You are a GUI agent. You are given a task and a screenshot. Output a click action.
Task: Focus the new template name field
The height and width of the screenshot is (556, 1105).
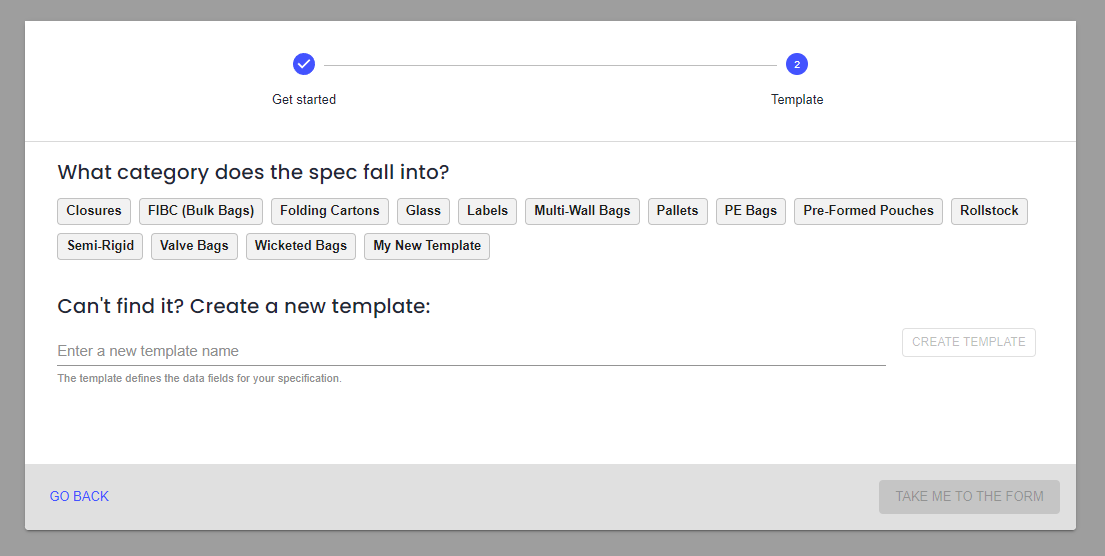471,351
